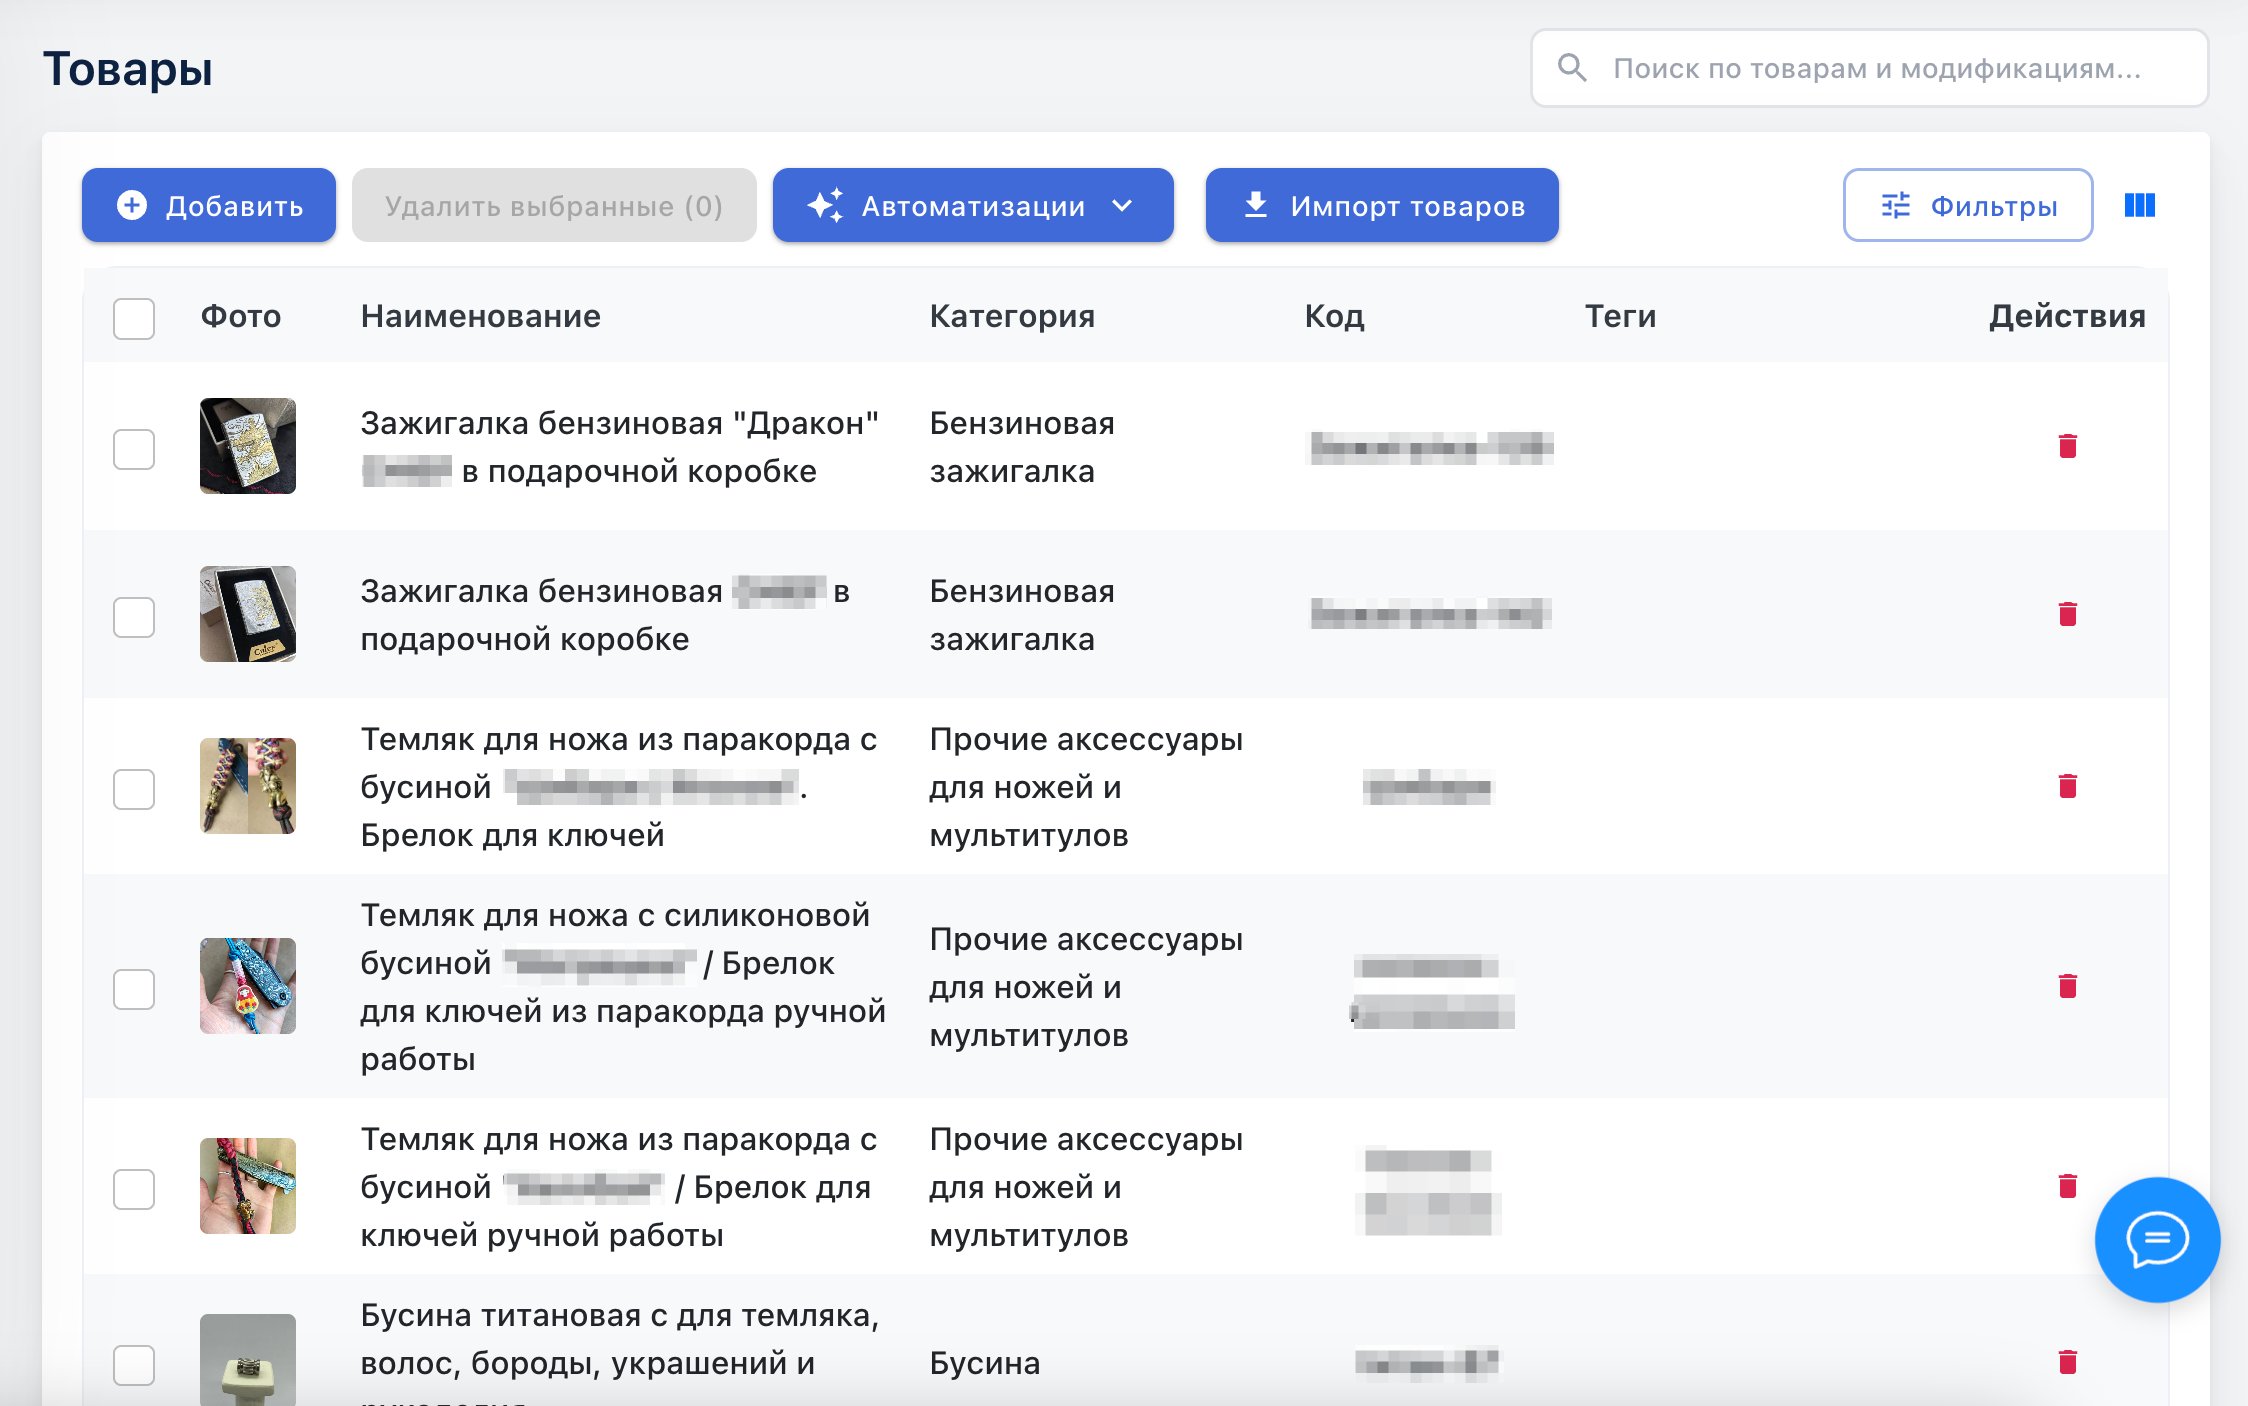Expand the Автоматизации dropdown
Image resolution: width=2248 pixels, height=1406 pixels.
click(x=972, y=206)
